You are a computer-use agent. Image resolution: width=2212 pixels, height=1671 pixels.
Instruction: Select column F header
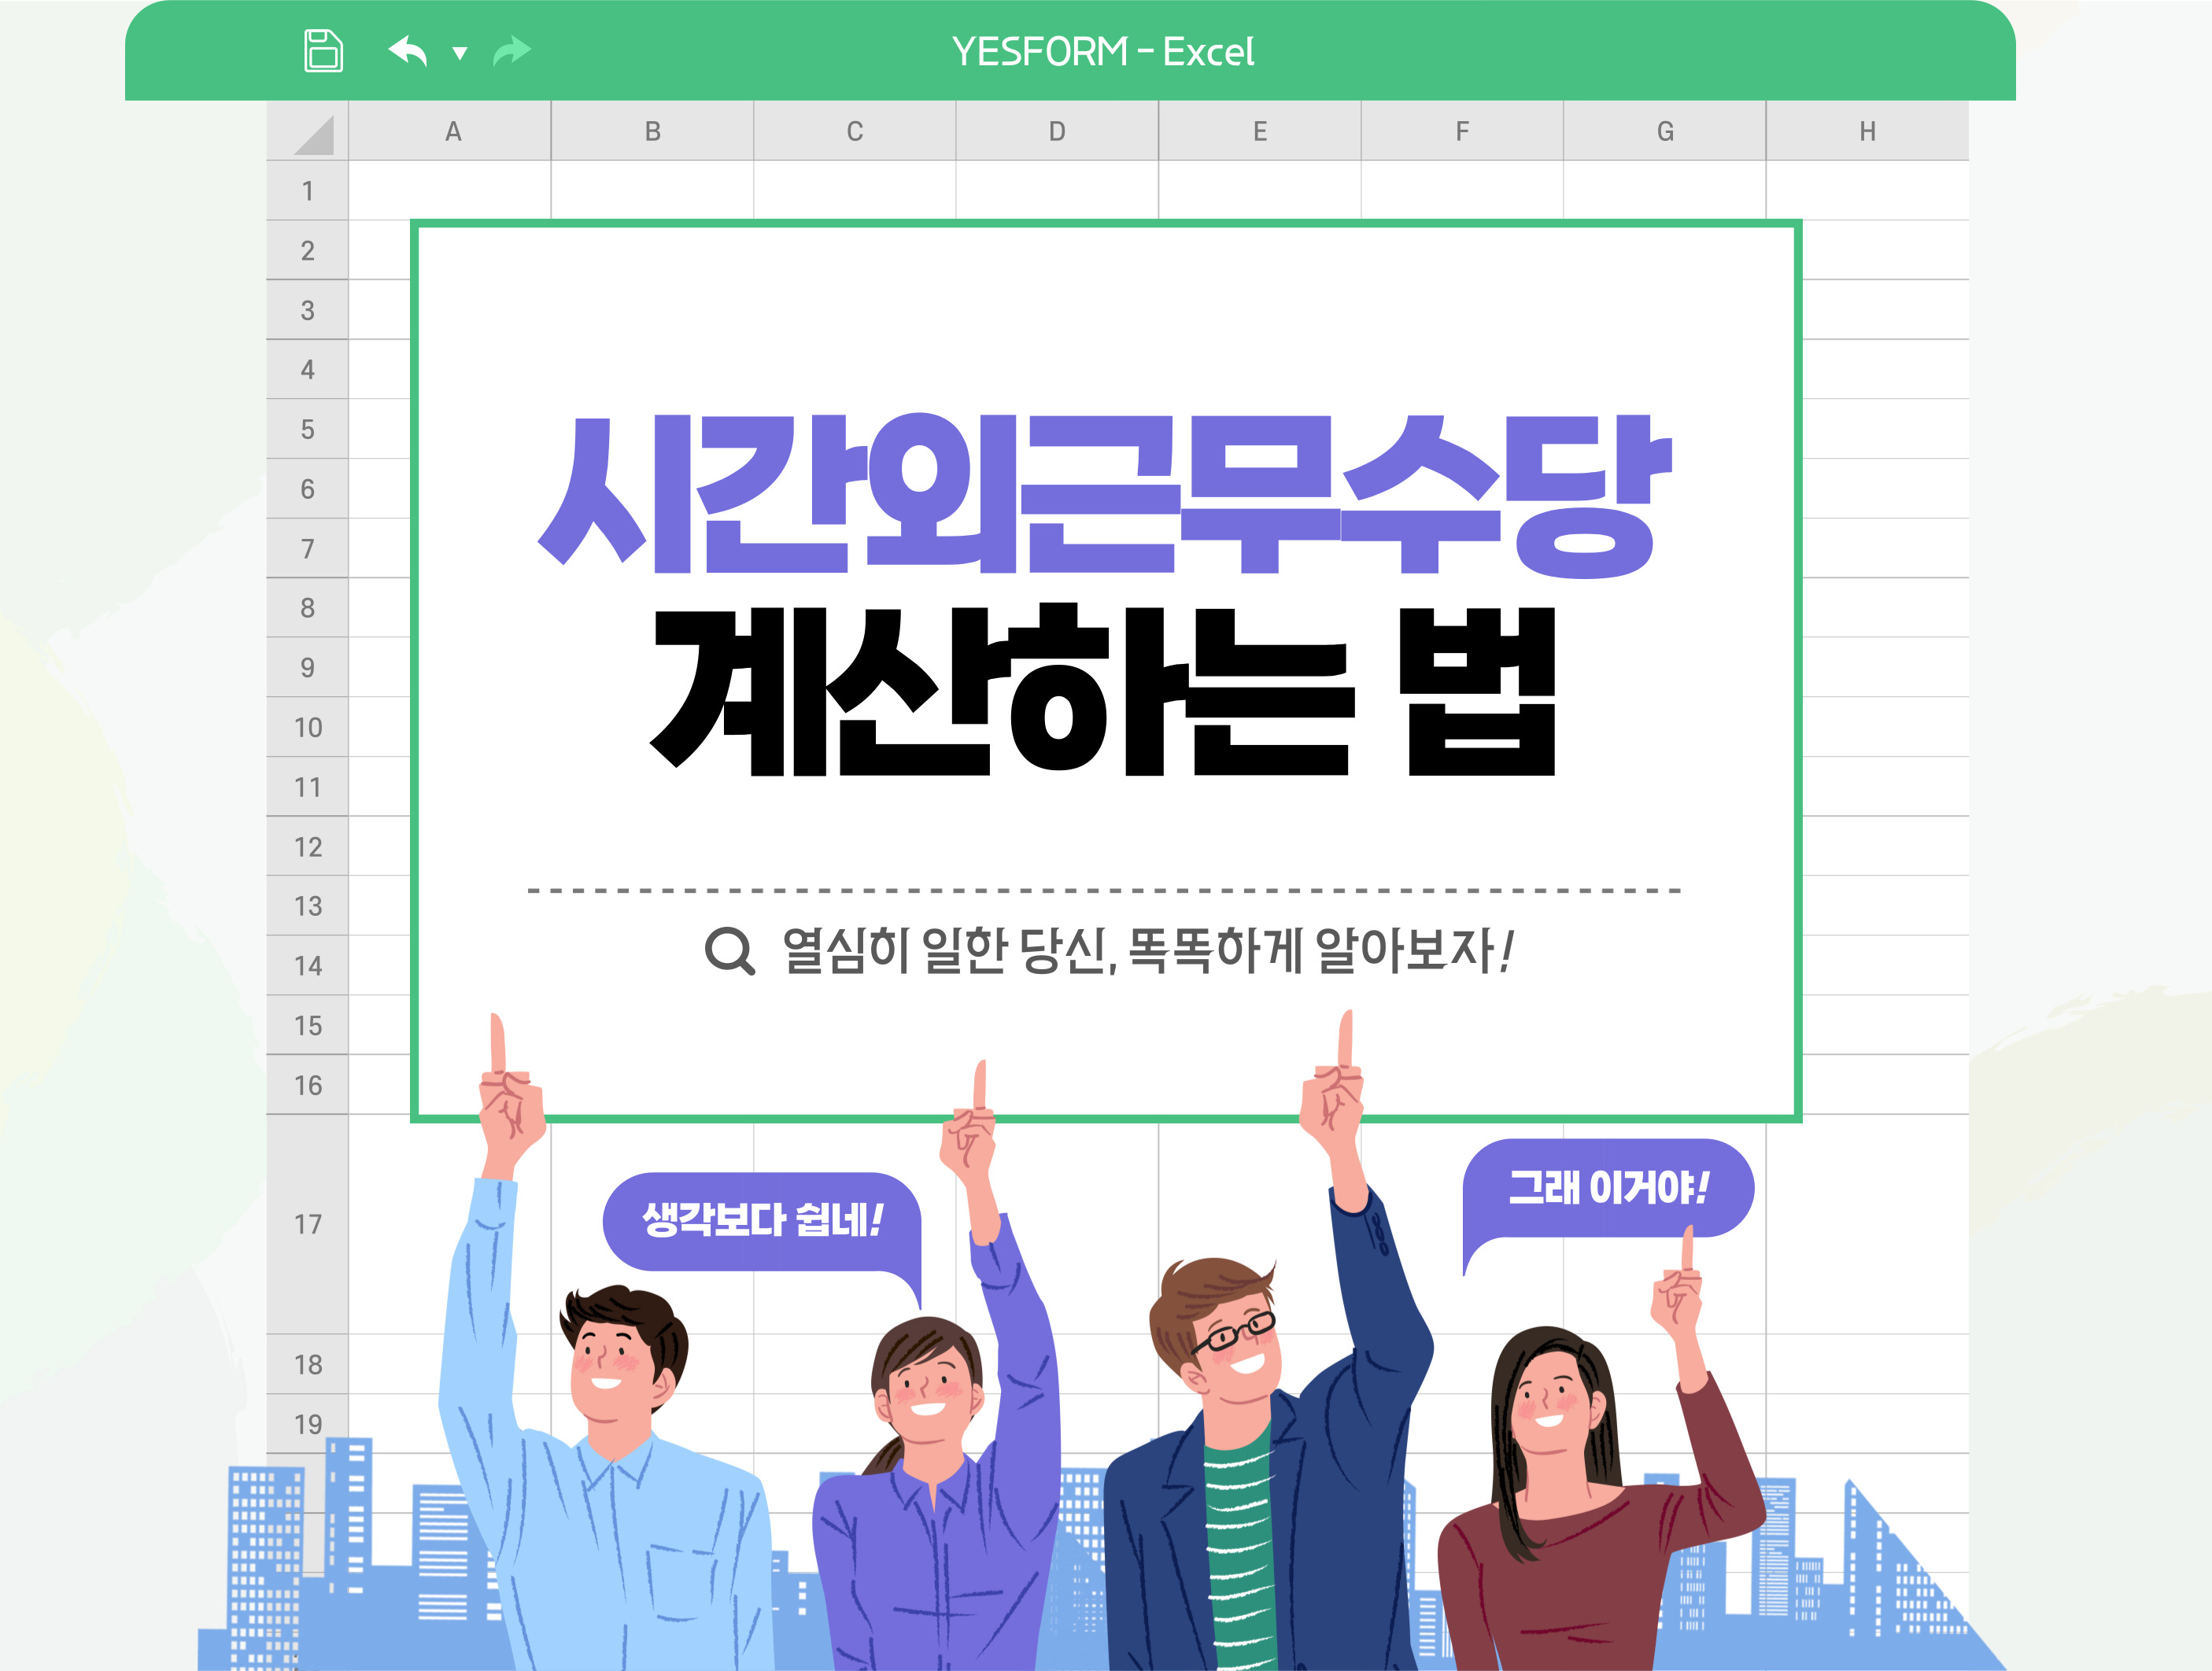[x=1462, y=131]
